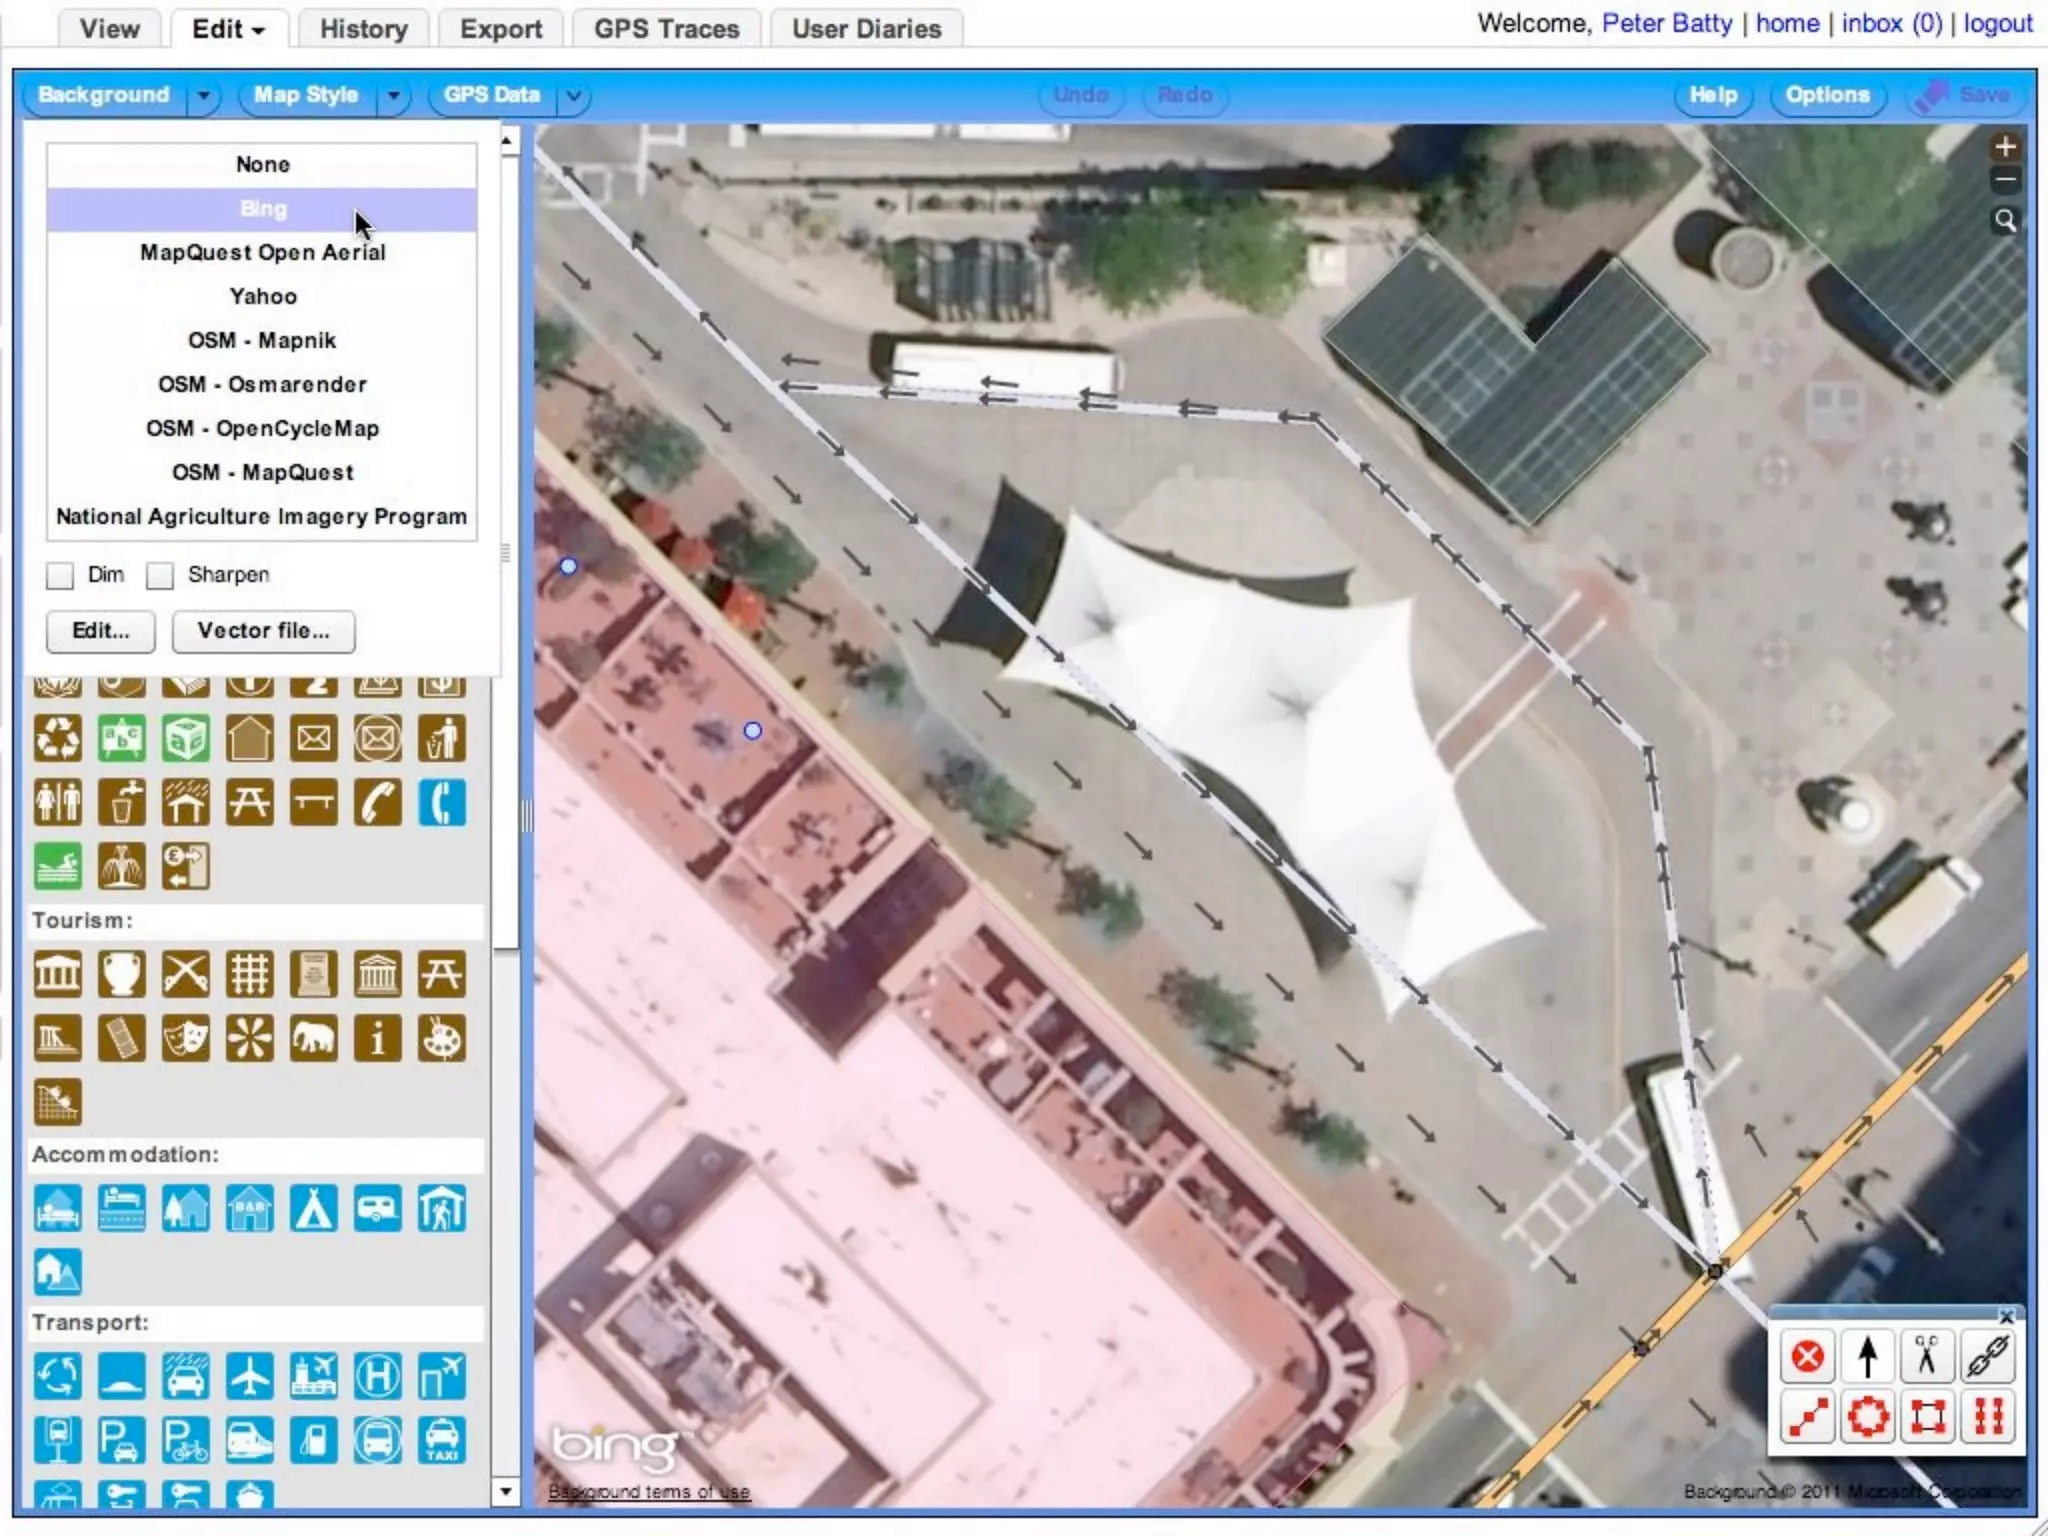This screenshot has height=1536, width=2048.
Task: Click the map zoom in plus button
Action: [2005, 147]
